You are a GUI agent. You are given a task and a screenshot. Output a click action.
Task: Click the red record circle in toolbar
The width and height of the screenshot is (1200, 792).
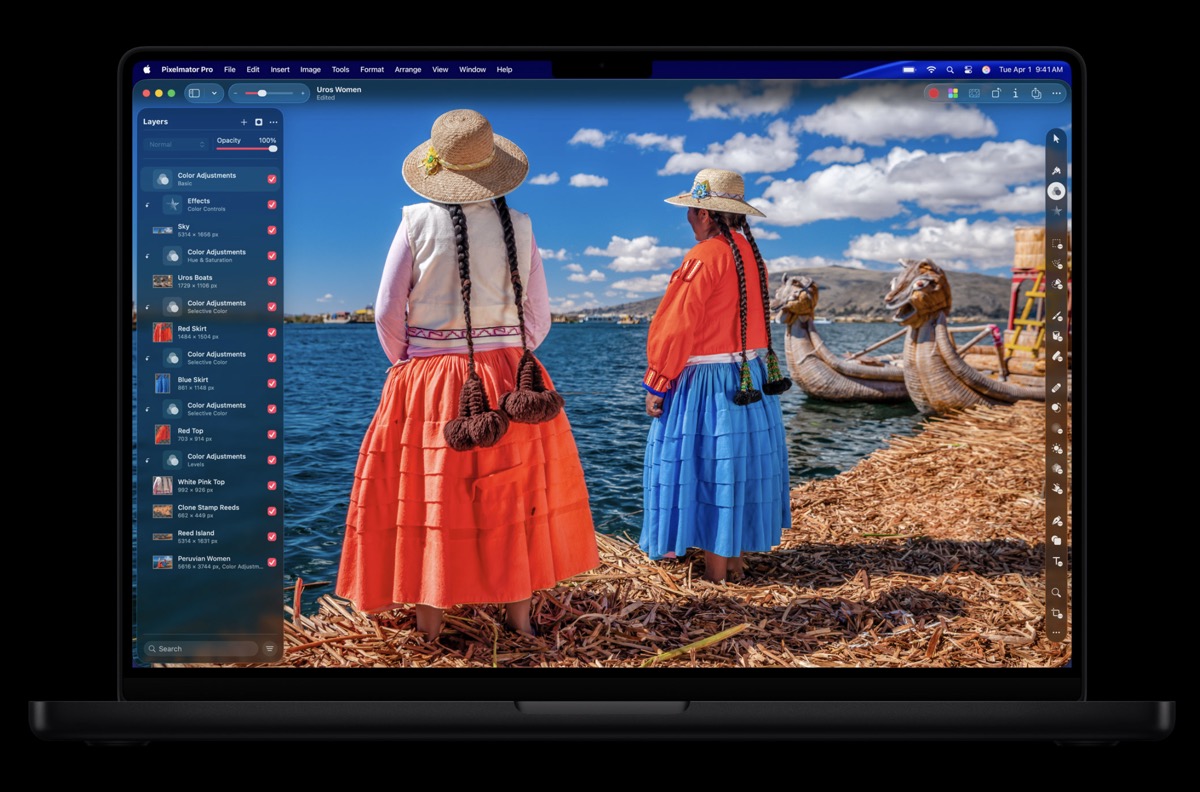934,93
